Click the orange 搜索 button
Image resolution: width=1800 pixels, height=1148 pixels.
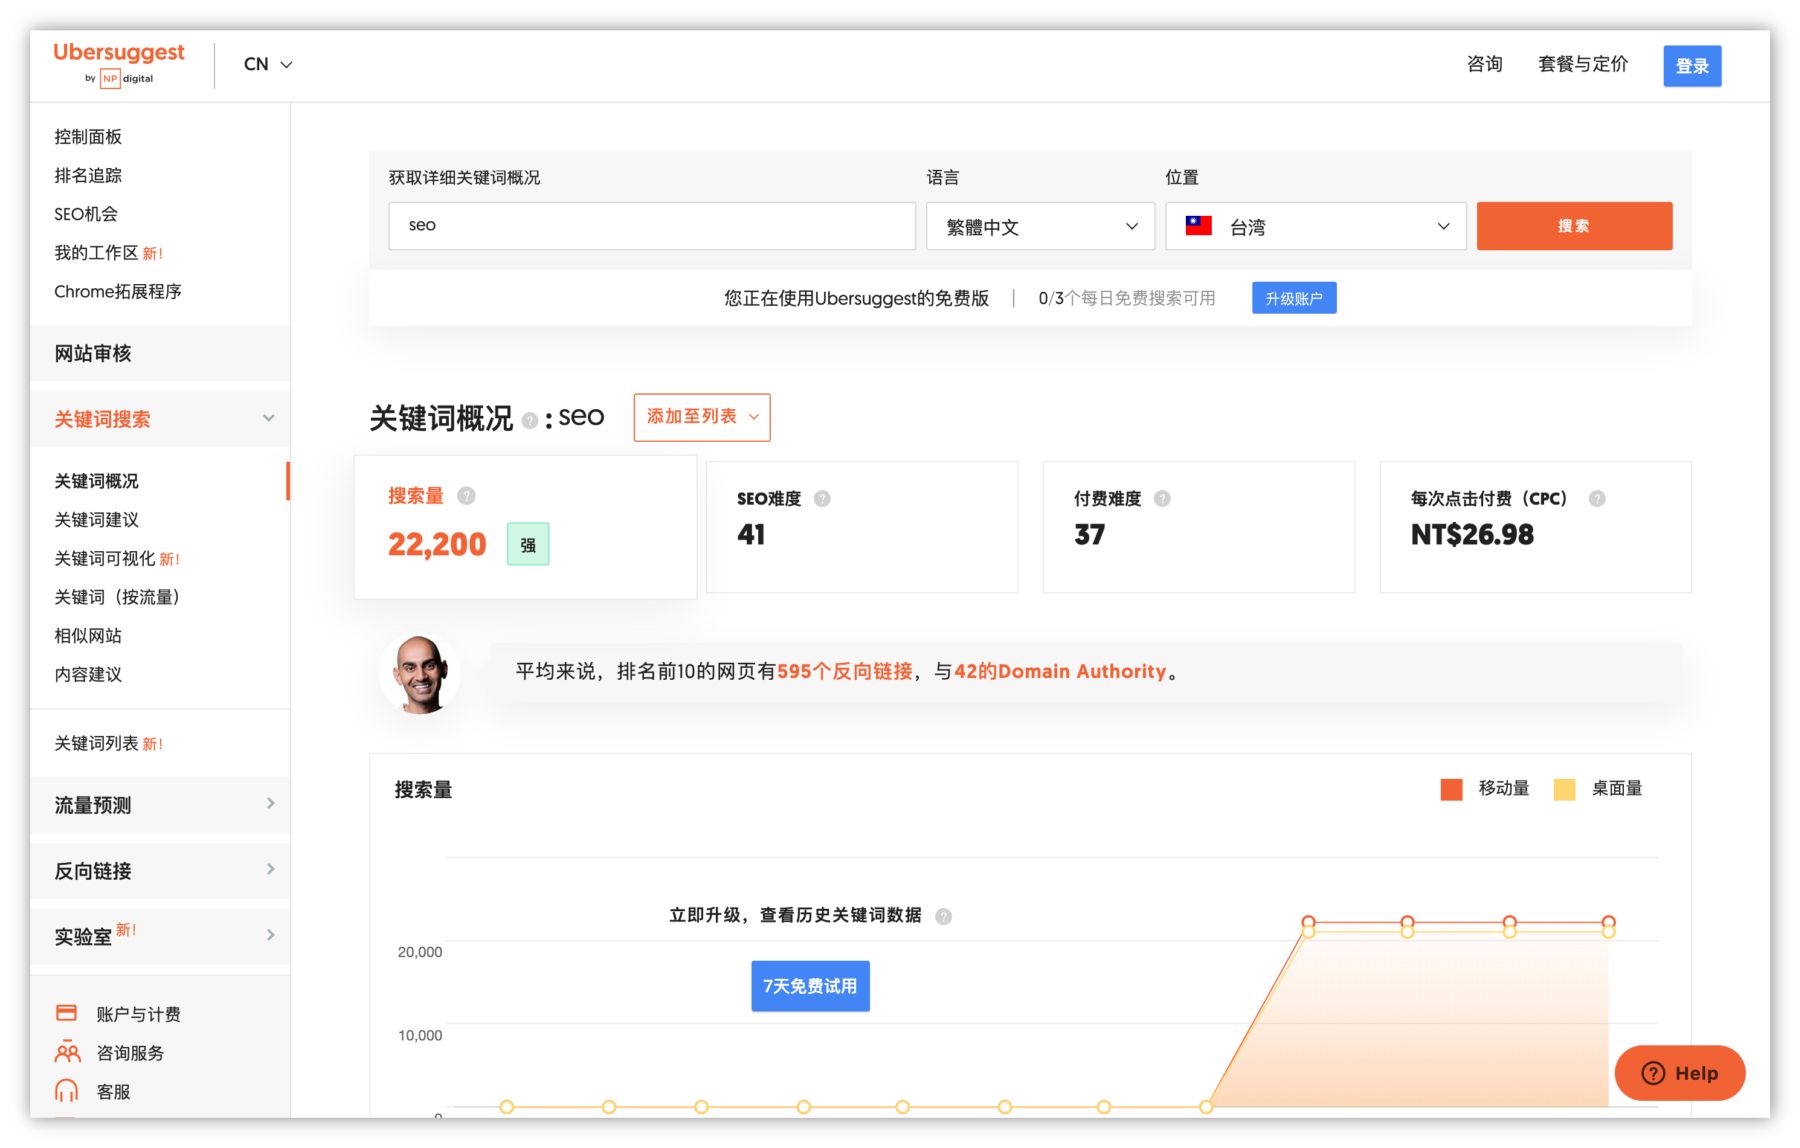pos(1573,226)
